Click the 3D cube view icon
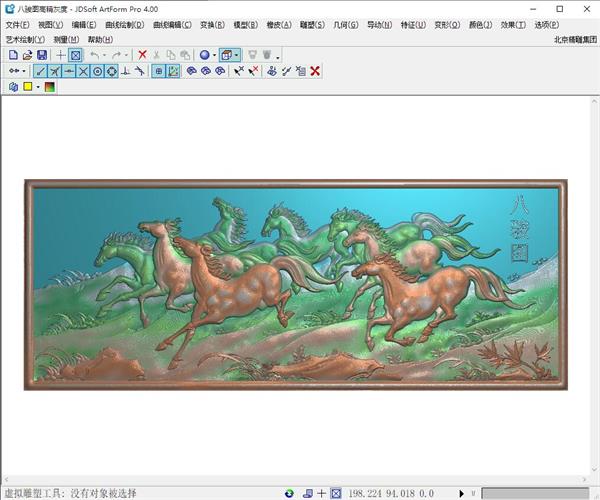 coord(227,55)
